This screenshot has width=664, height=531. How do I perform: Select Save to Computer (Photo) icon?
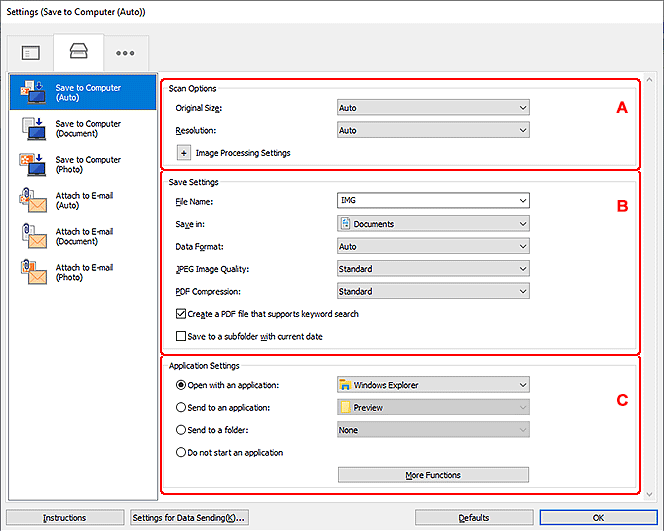(31, 165)
